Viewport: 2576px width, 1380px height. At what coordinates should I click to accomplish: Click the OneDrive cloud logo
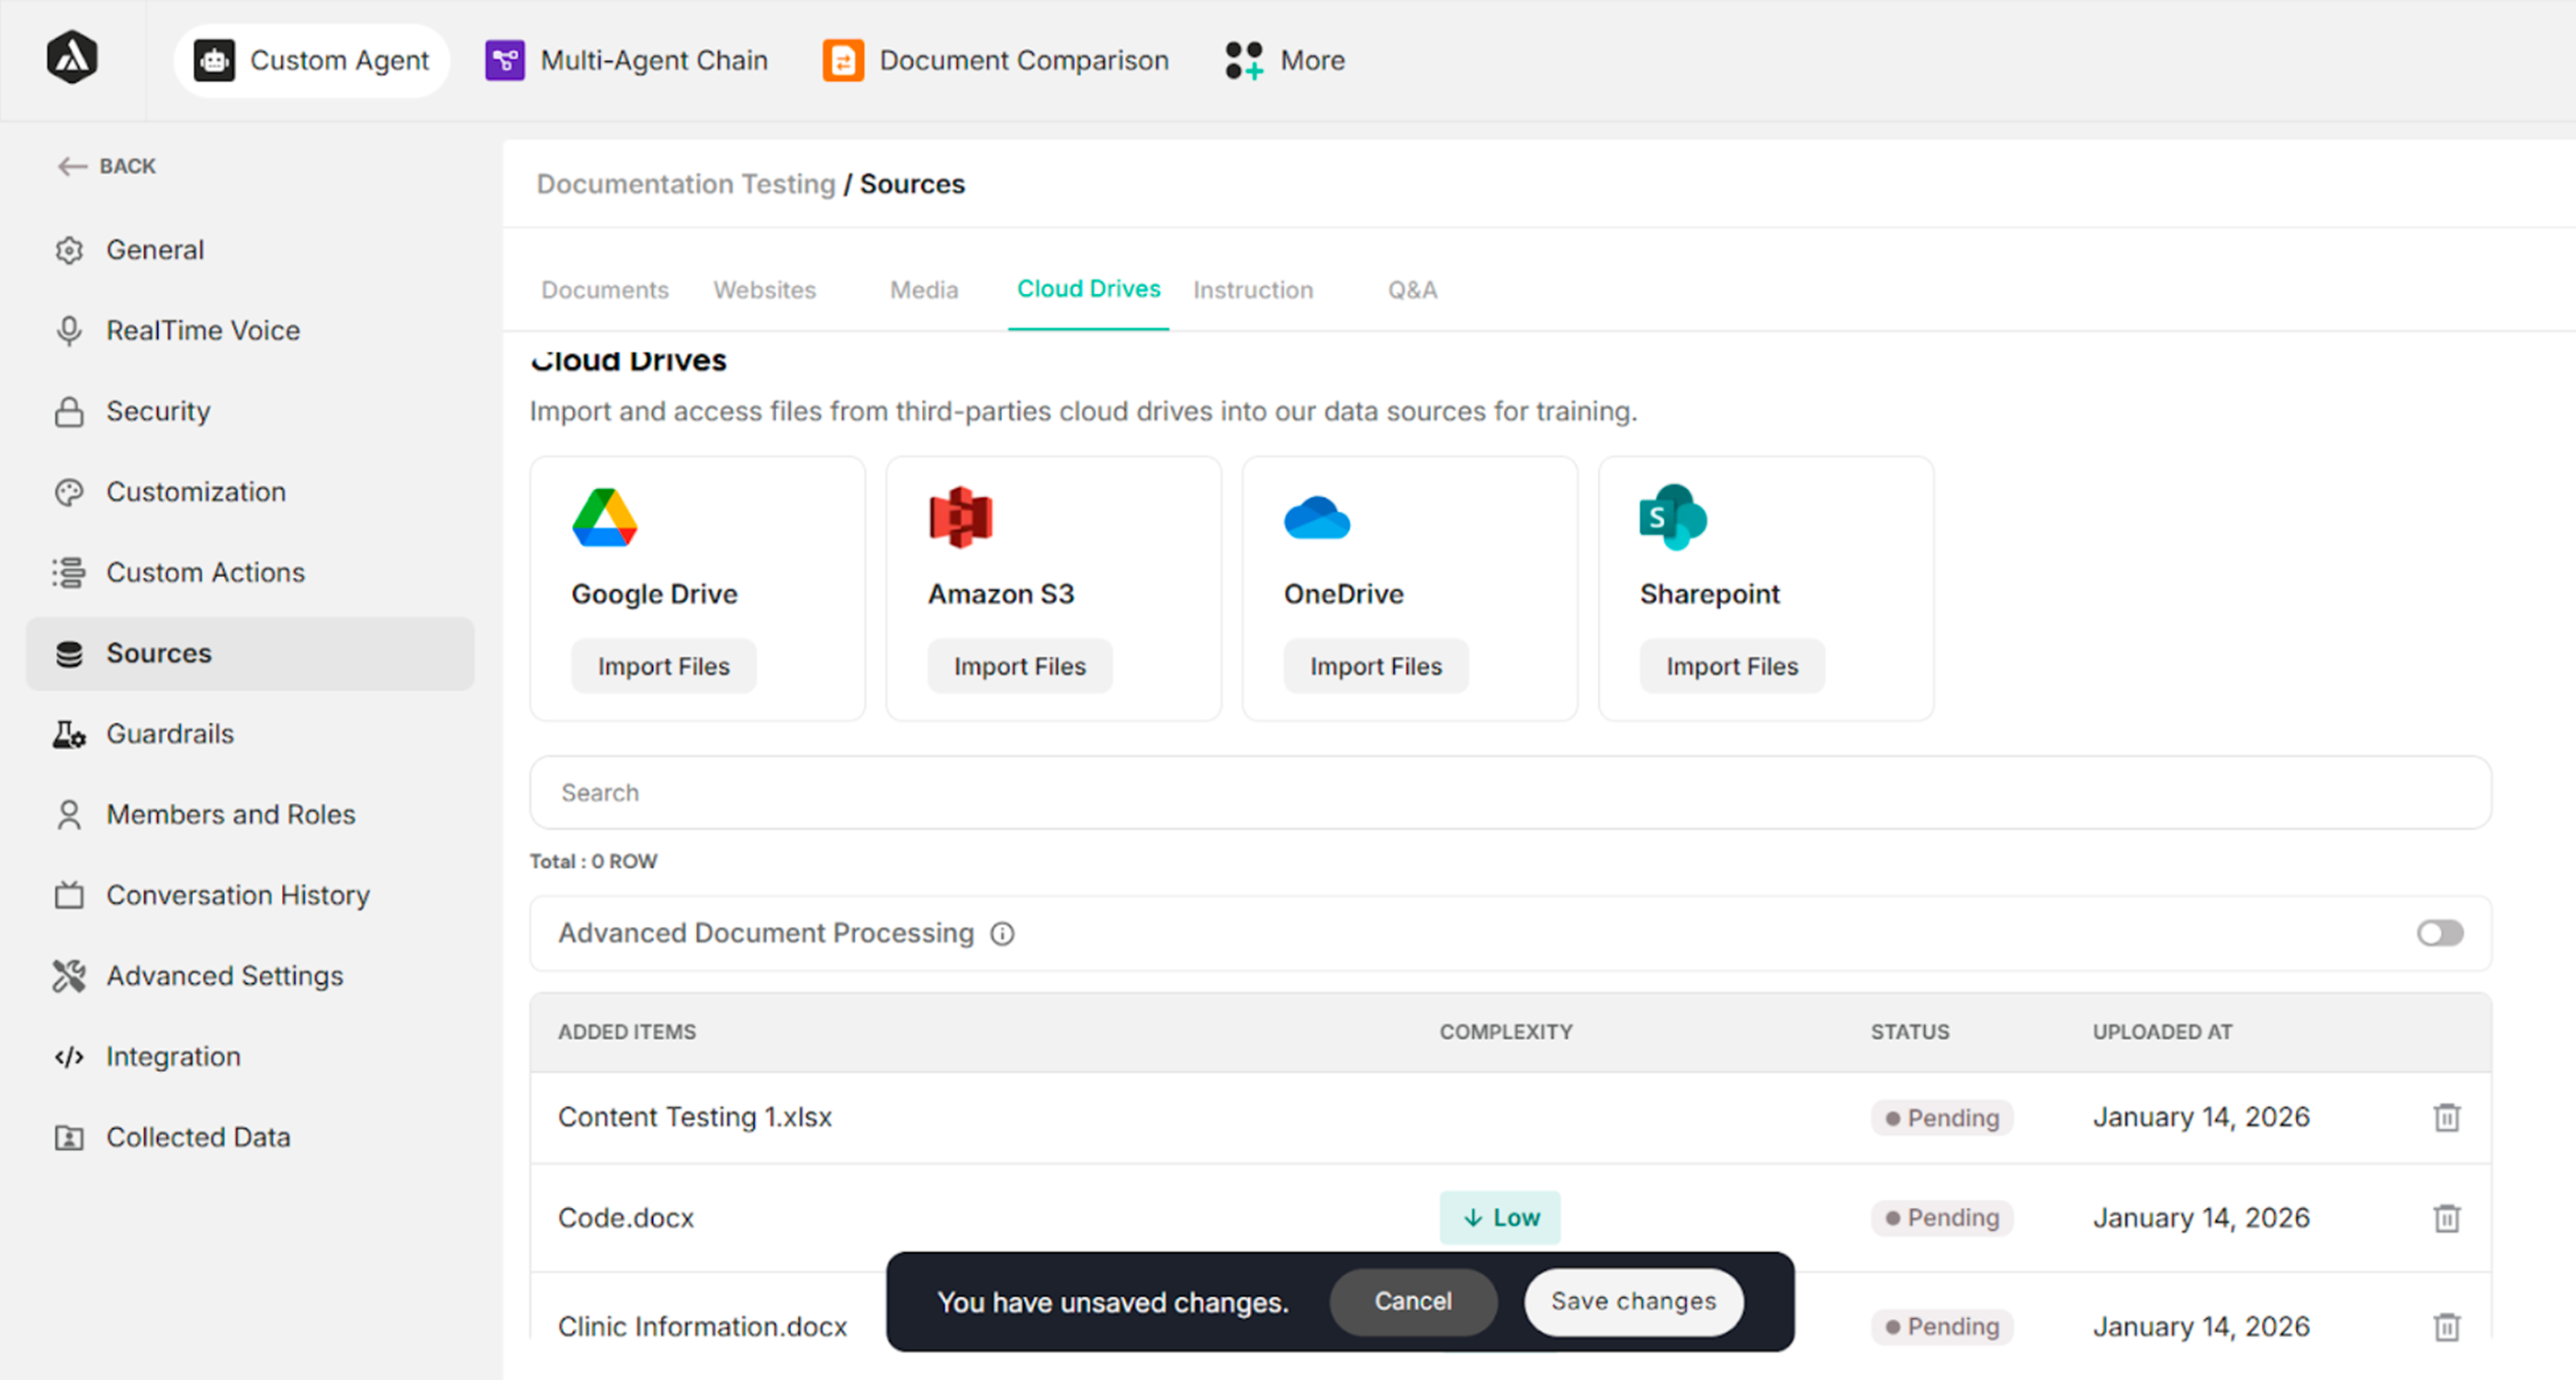tap(1316, 517)
